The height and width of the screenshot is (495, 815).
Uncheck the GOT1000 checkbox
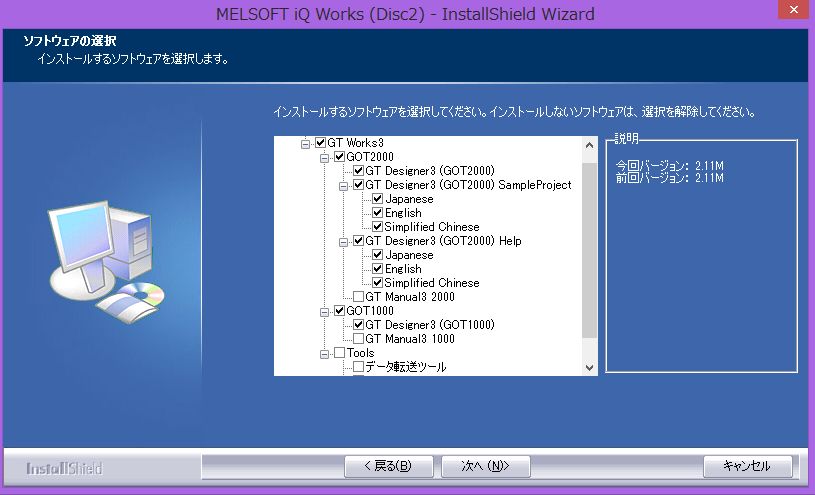pos(339,311)
